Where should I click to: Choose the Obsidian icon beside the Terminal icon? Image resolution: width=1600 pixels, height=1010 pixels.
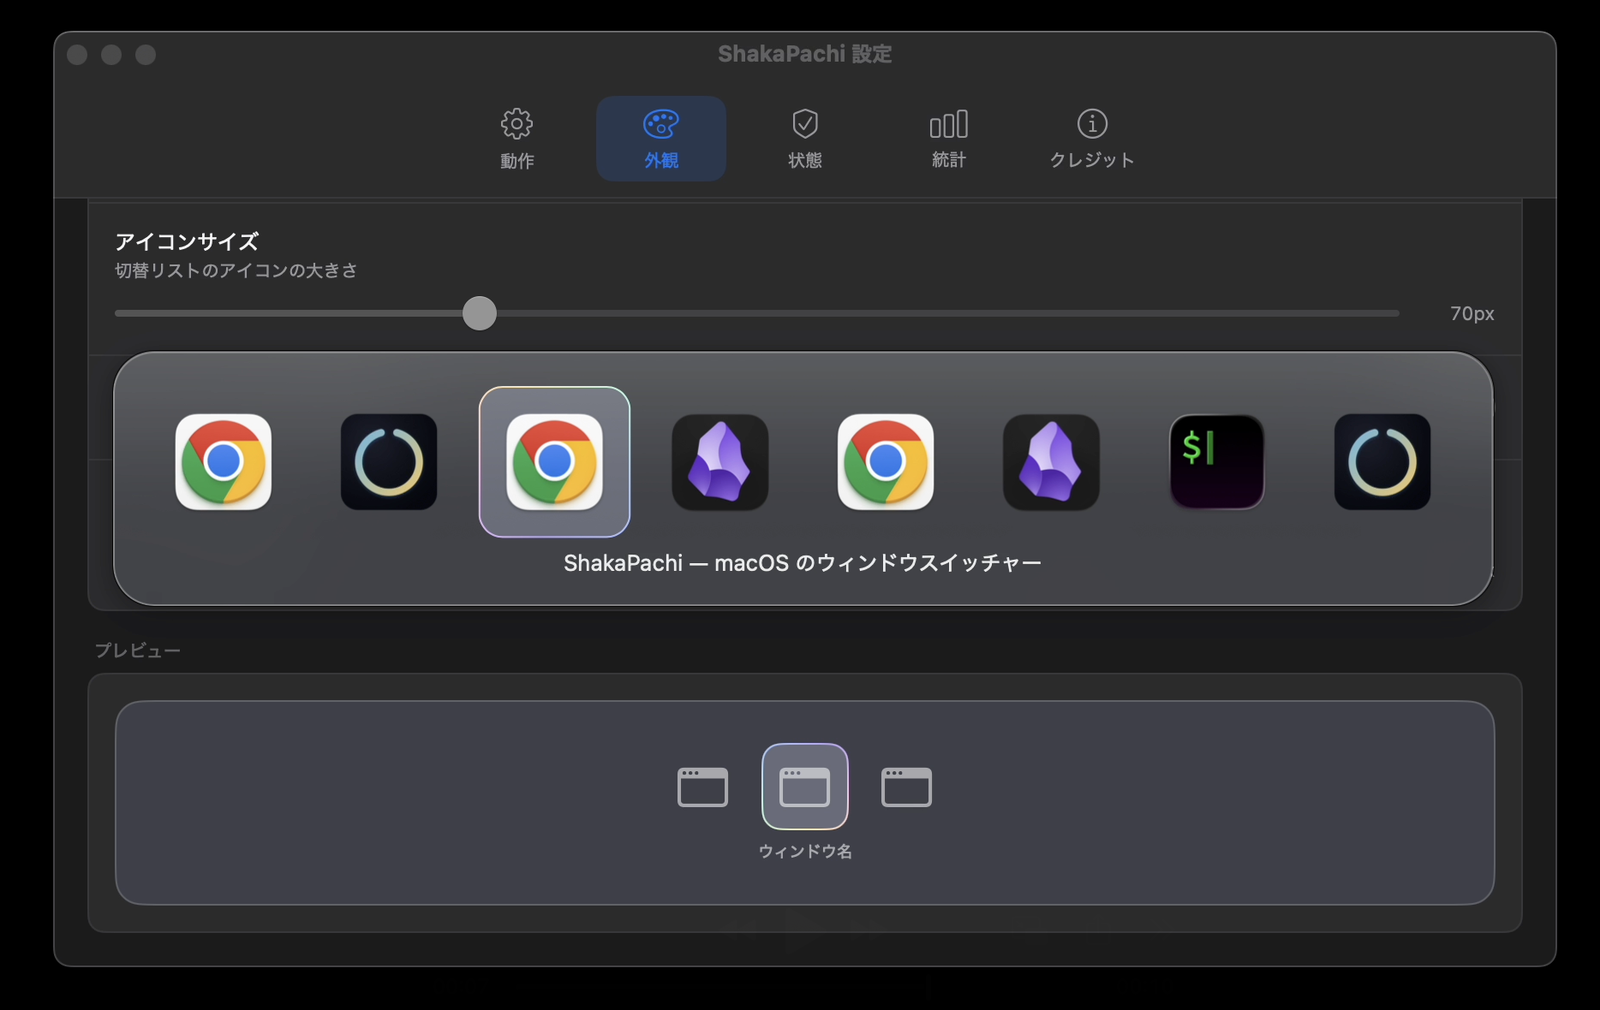point(1051,462)
